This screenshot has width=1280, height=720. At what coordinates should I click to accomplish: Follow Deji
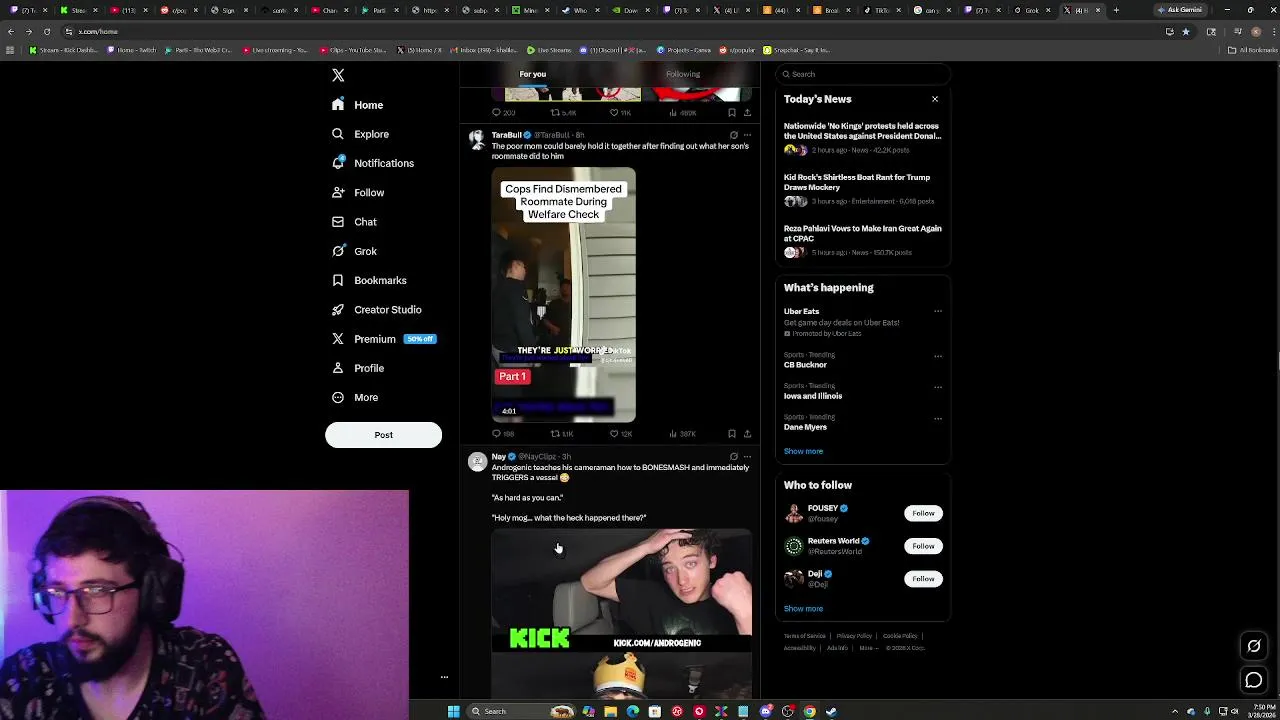coord(923,579)
